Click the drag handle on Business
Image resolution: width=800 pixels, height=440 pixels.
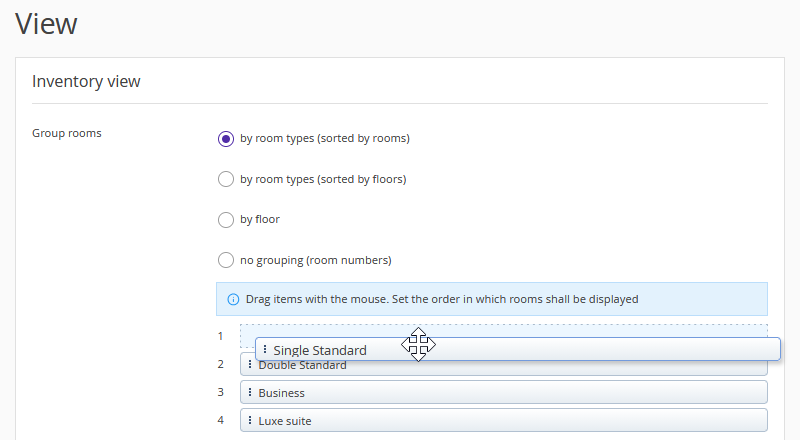click(250, 393)
